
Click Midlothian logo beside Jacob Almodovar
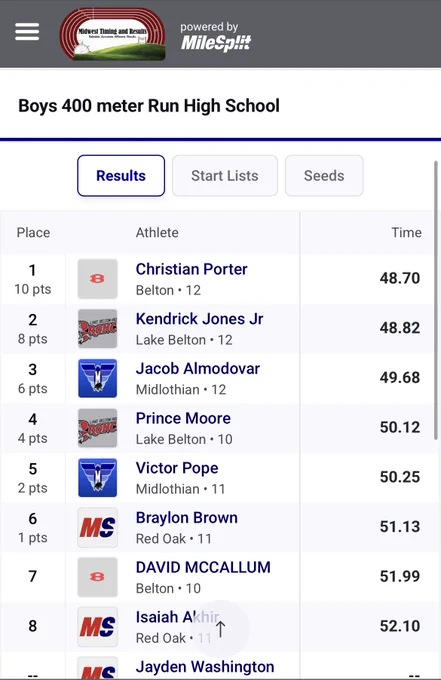click(98, 378)
